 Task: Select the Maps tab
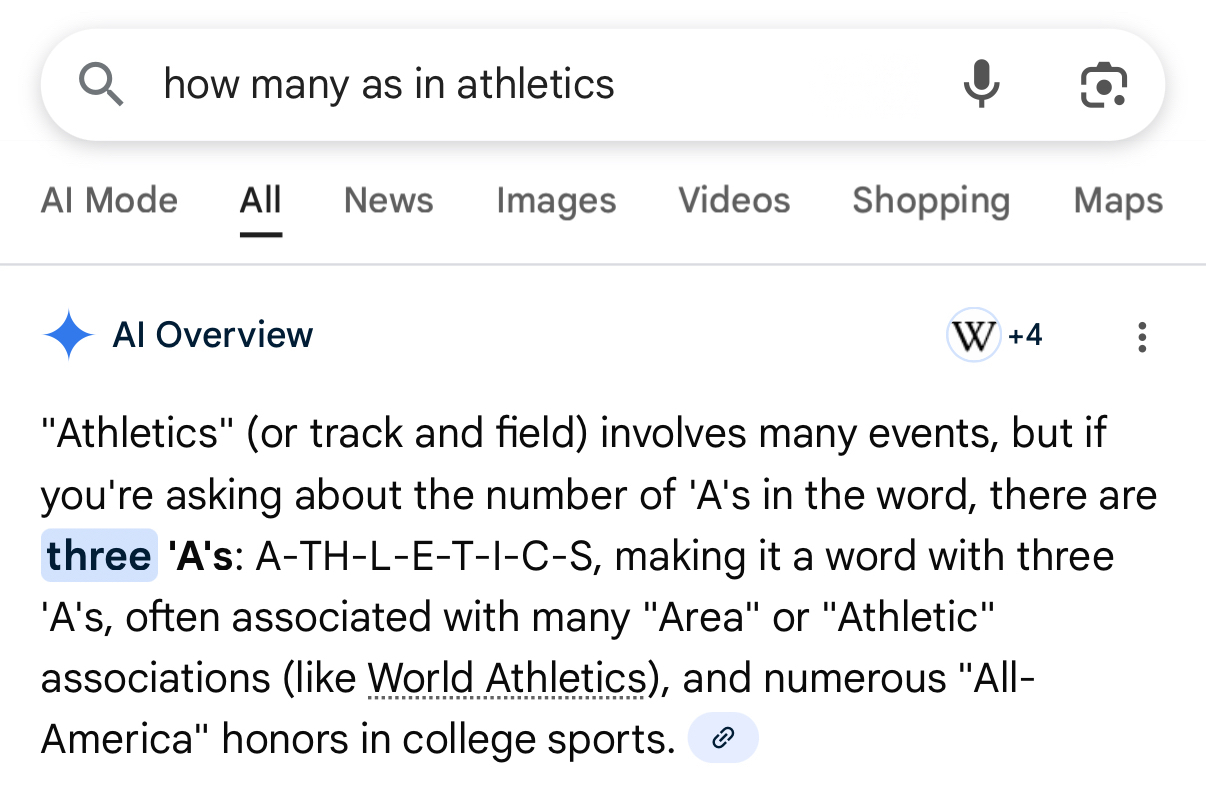pos(1118,200)
